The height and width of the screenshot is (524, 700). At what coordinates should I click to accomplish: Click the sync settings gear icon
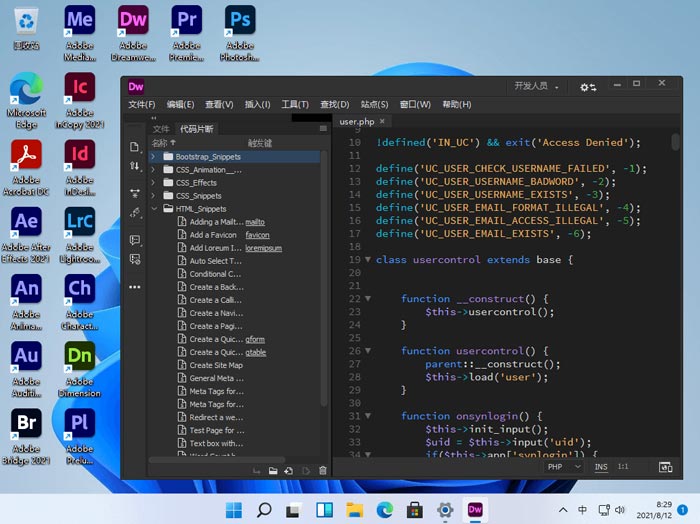(588, 87)
